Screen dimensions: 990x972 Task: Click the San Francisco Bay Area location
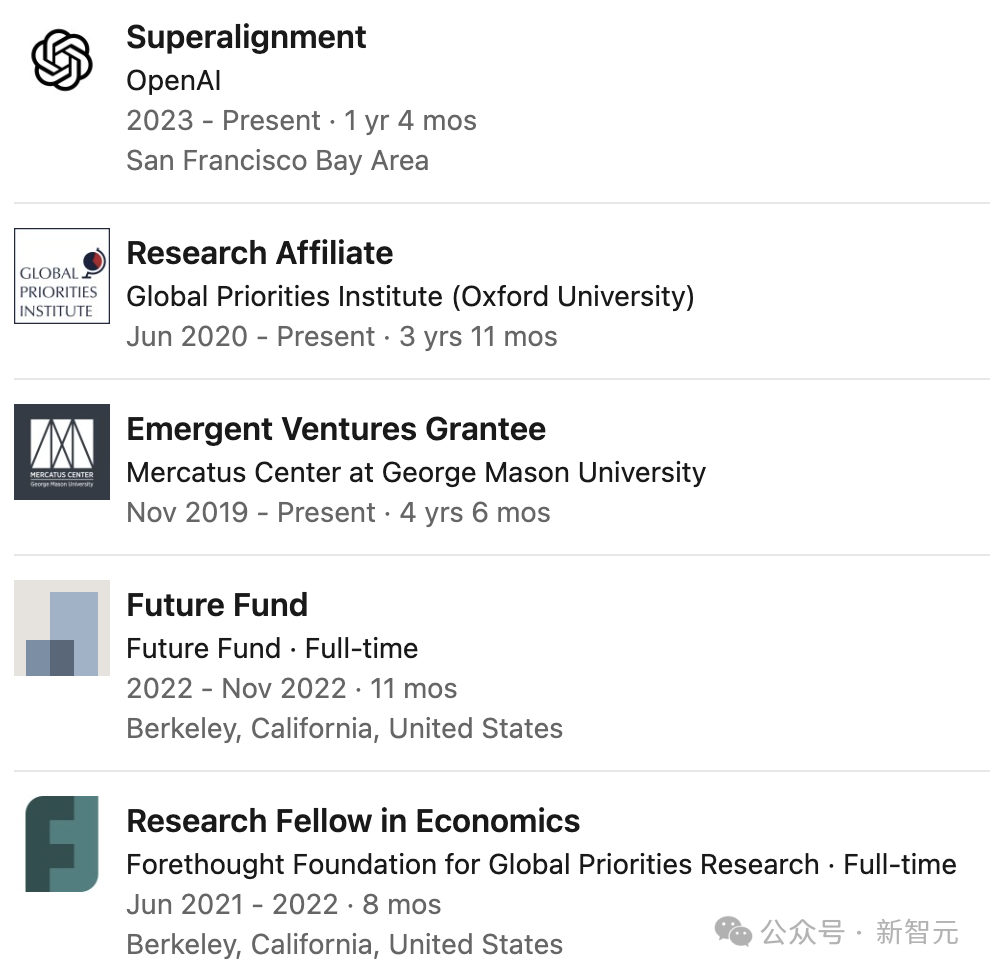pyautogui.click(x=277, y=161)
